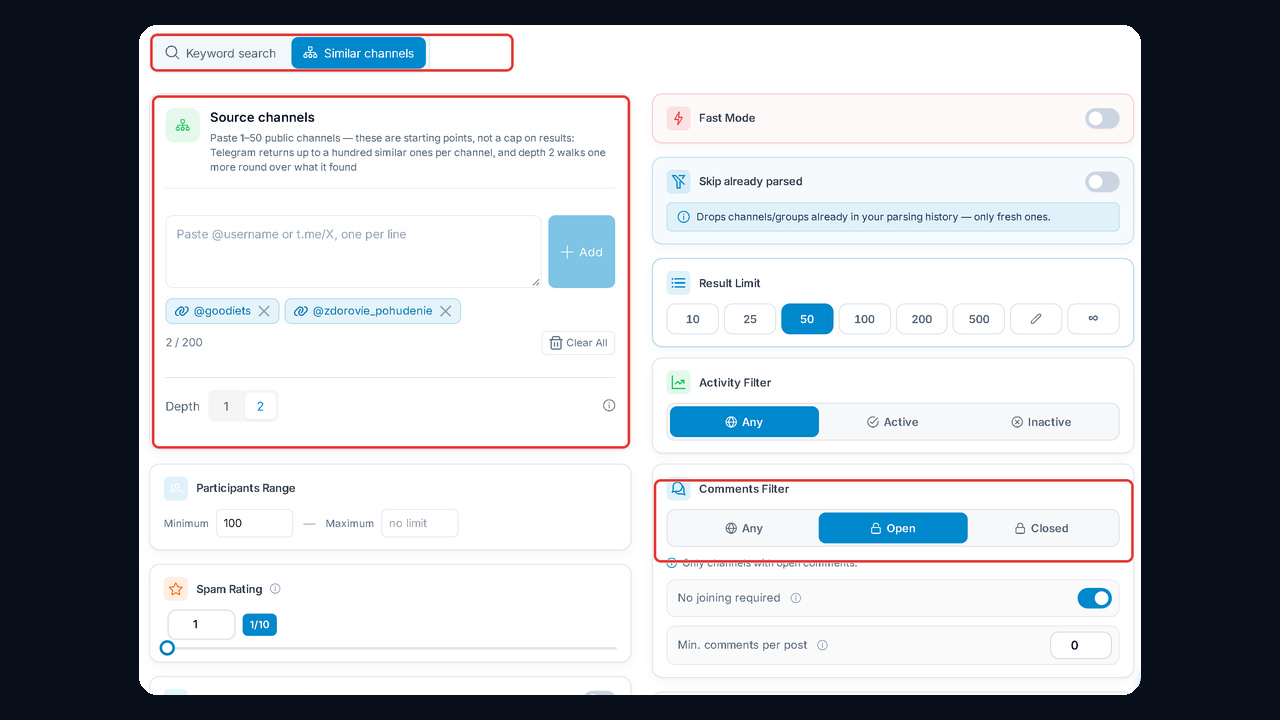Choose Result Limit 500
Screen dimensions: 1280x720
point(979,319)
